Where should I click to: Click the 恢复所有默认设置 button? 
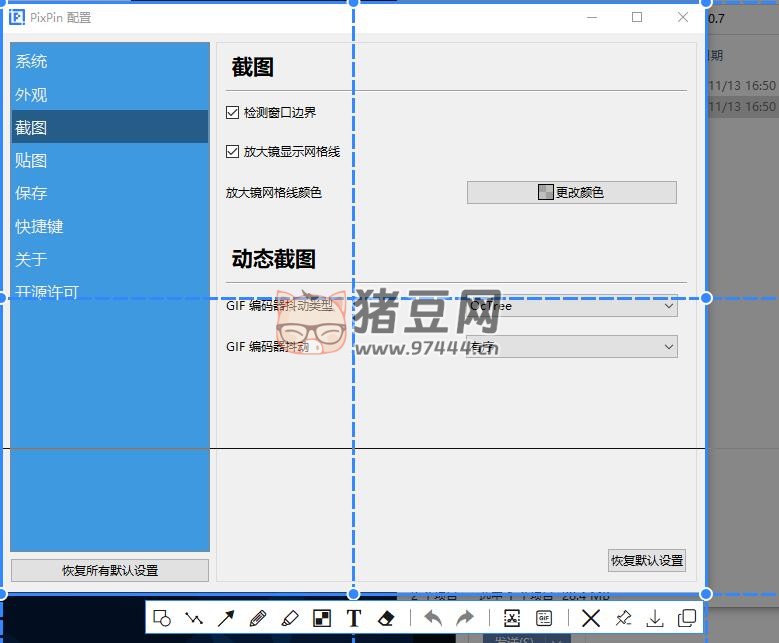click(110, 570)
